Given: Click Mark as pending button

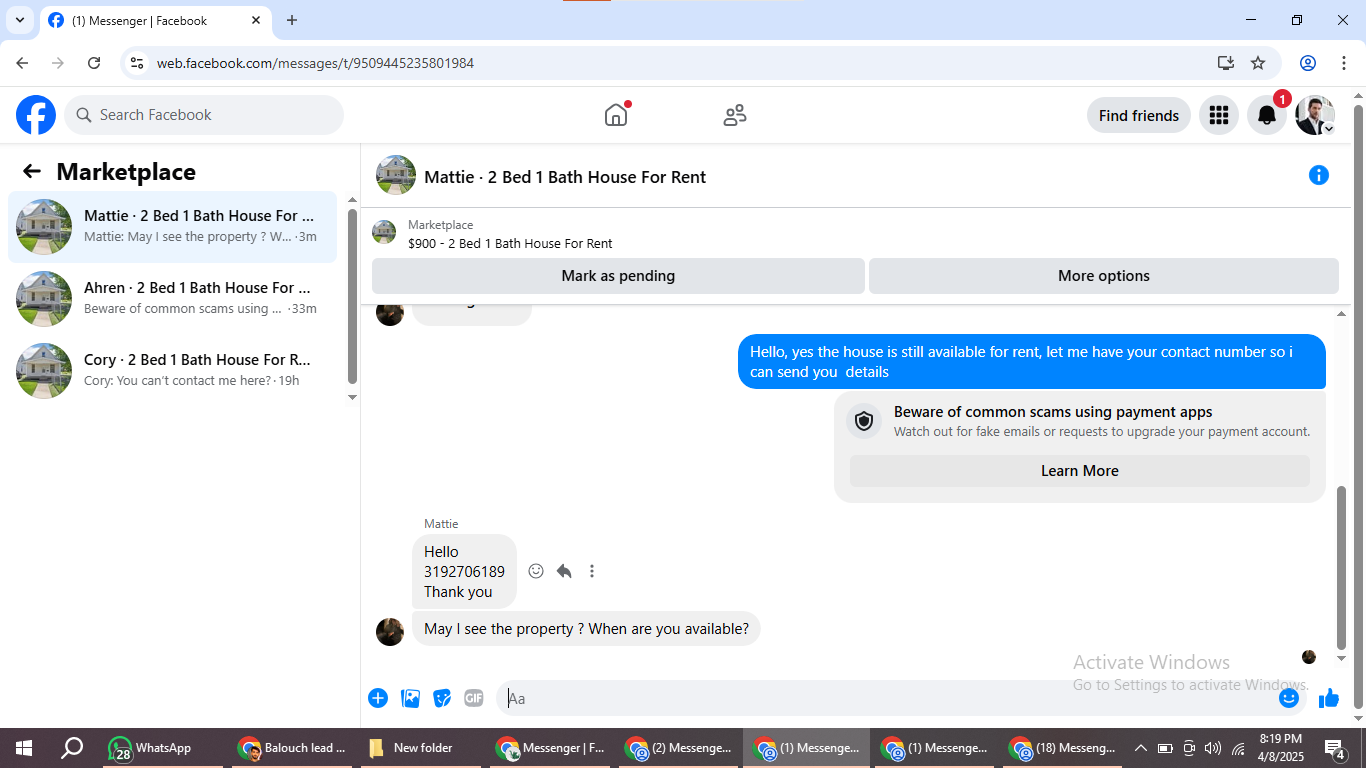Looking at the screenshot, I should coord(618,276).
